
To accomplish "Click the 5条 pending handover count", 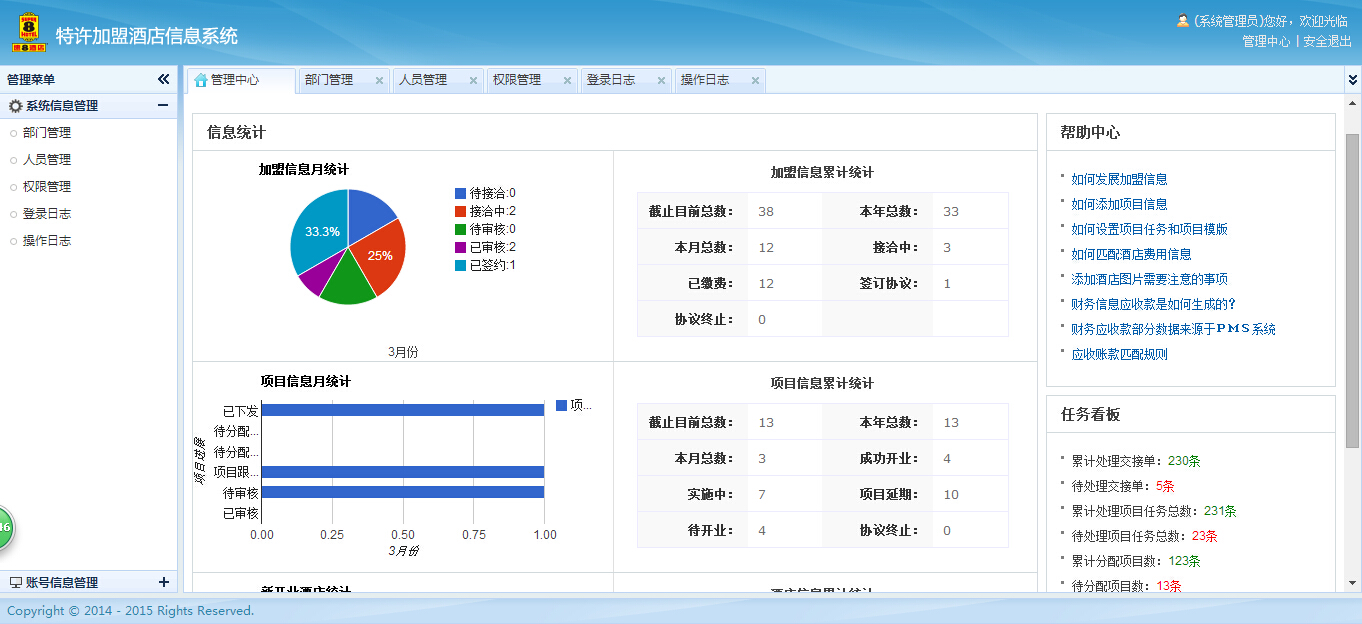I will (x=1165, y=486).
